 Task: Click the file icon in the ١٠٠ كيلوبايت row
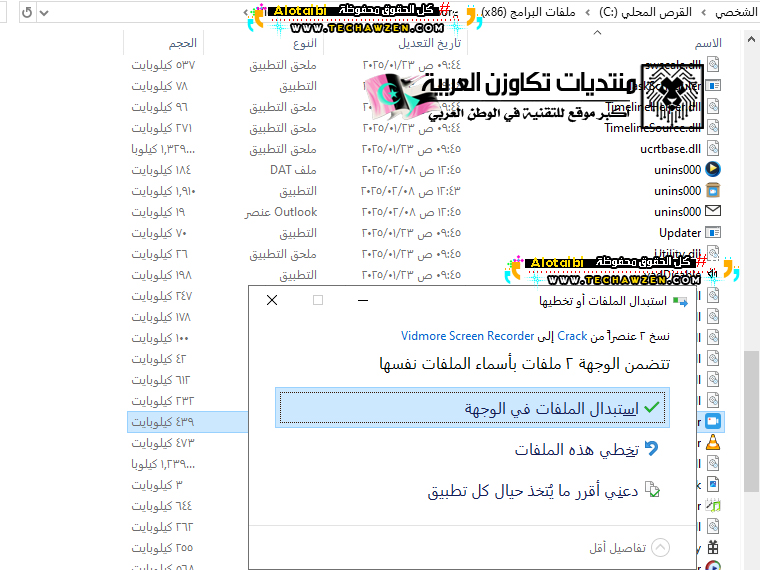(x=713, y=337)
